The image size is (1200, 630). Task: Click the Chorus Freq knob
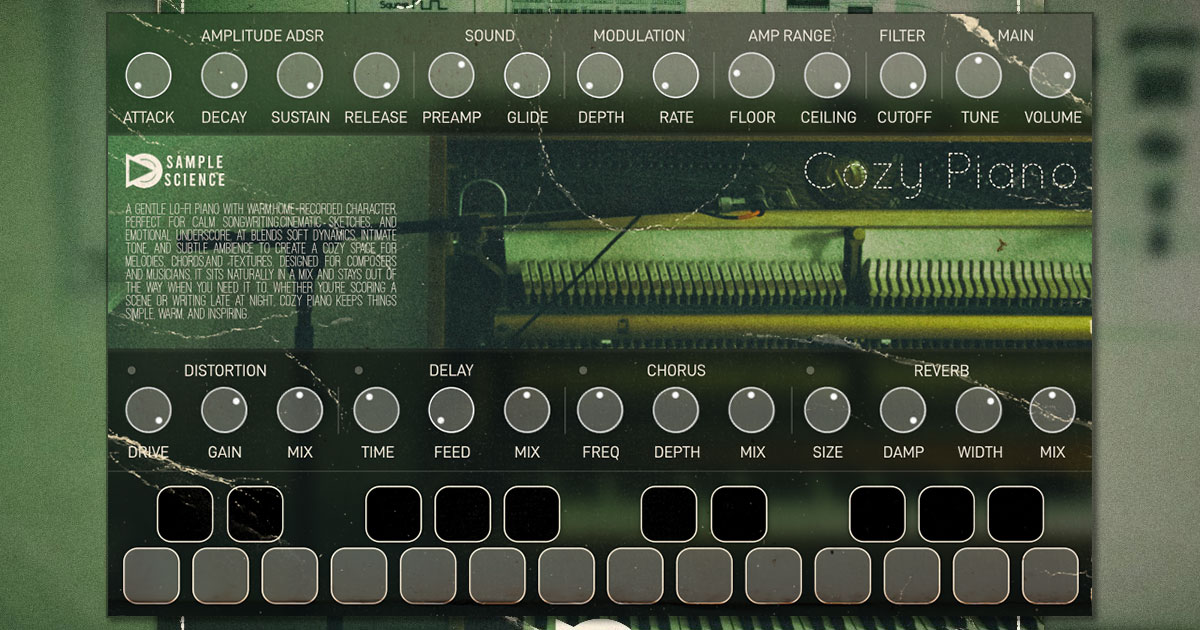pos(600,410)
